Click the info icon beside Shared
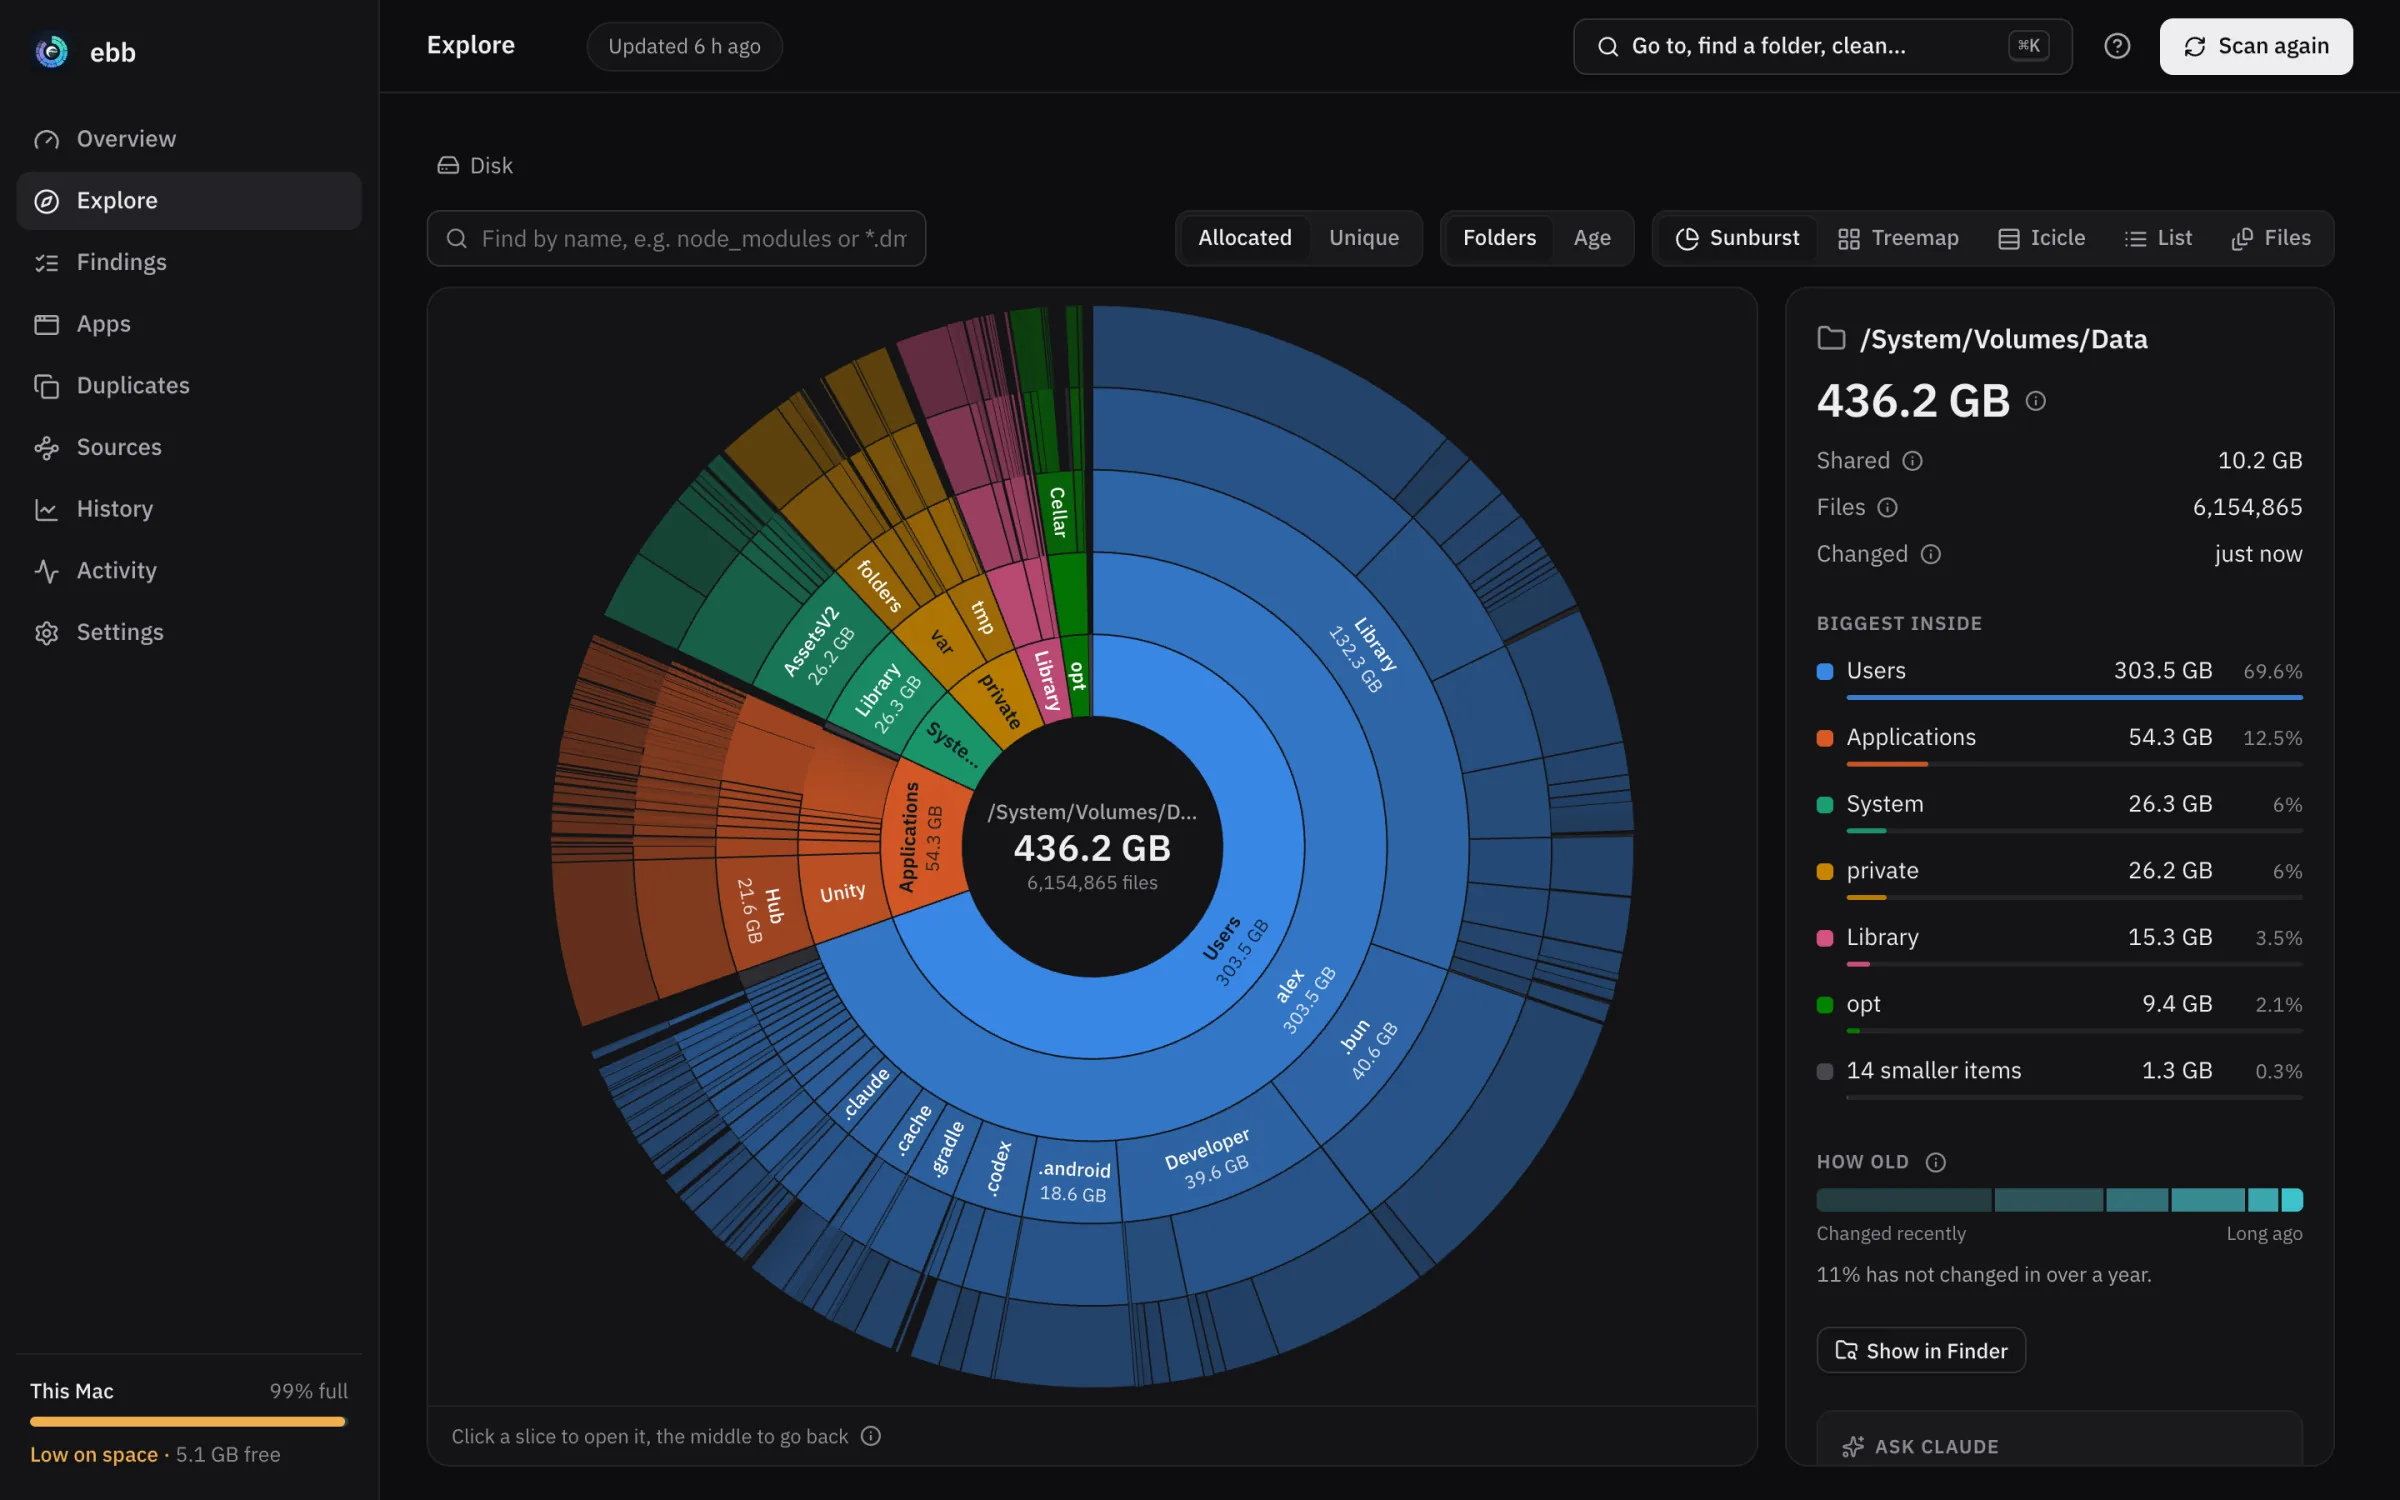 pos(1912,461)
